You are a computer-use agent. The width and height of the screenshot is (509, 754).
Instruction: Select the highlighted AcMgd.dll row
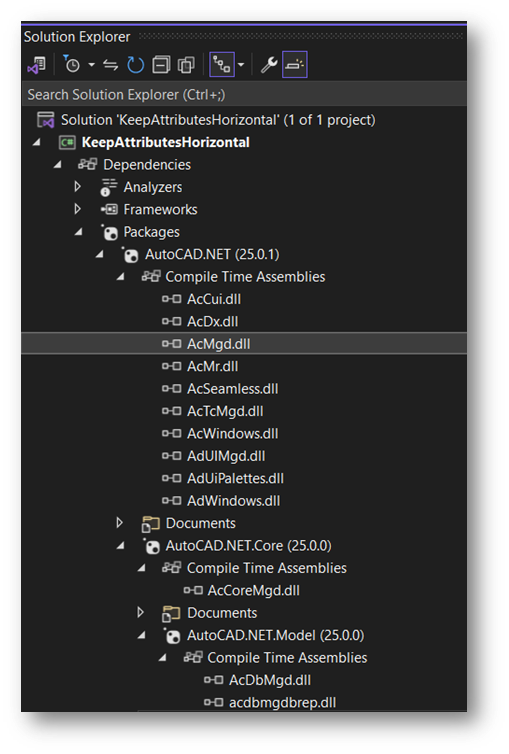(244, 343)
